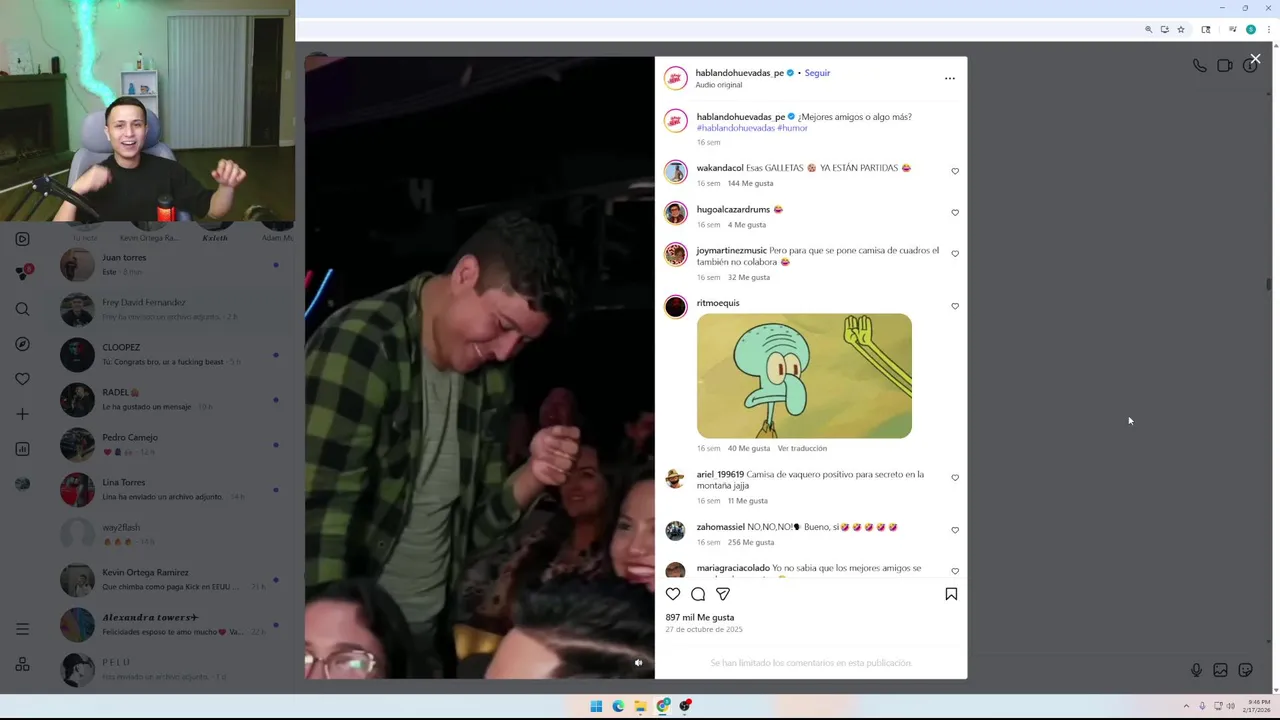1280x720 pixels.
Task: Open the wakandacol username link
Action: point(720,168)
